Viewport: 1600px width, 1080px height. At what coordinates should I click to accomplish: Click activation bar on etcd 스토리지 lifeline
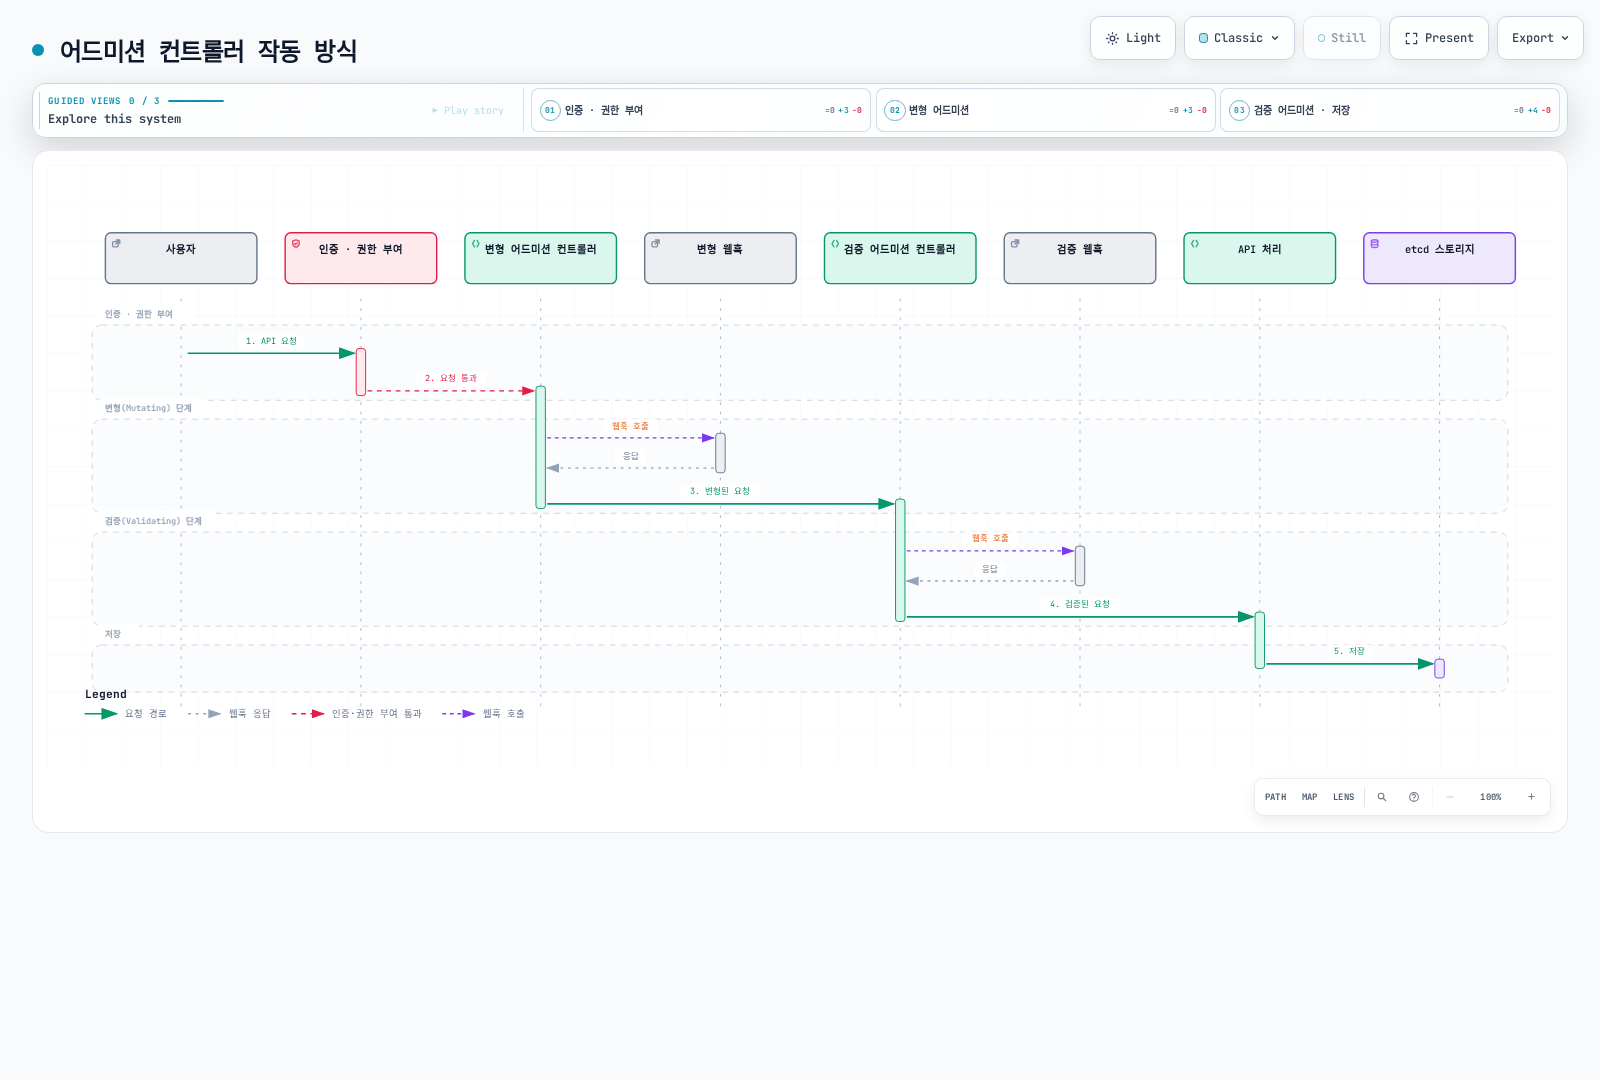pyautogui.click(x=1440, y=668)
